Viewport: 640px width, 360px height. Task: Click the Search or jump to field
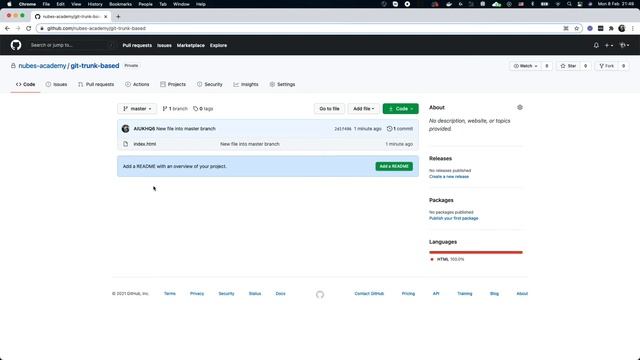(71, 45)
